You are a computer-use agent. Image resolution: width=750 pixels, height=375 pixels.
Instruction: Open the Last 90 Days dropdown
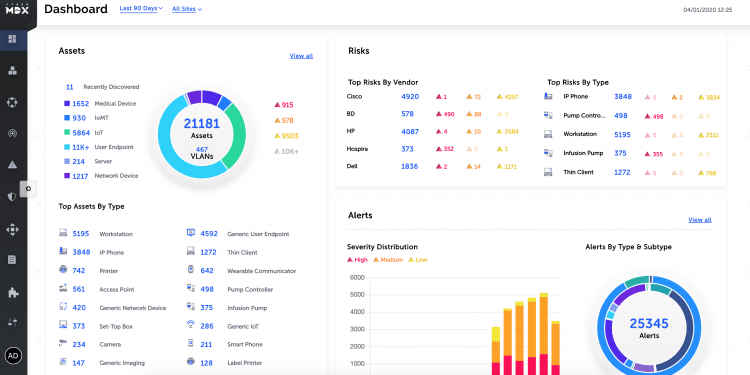tap(141, 9)
